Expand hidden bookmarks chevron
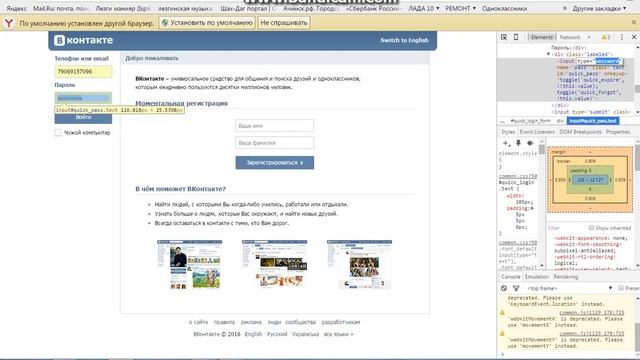 point(565,8)
